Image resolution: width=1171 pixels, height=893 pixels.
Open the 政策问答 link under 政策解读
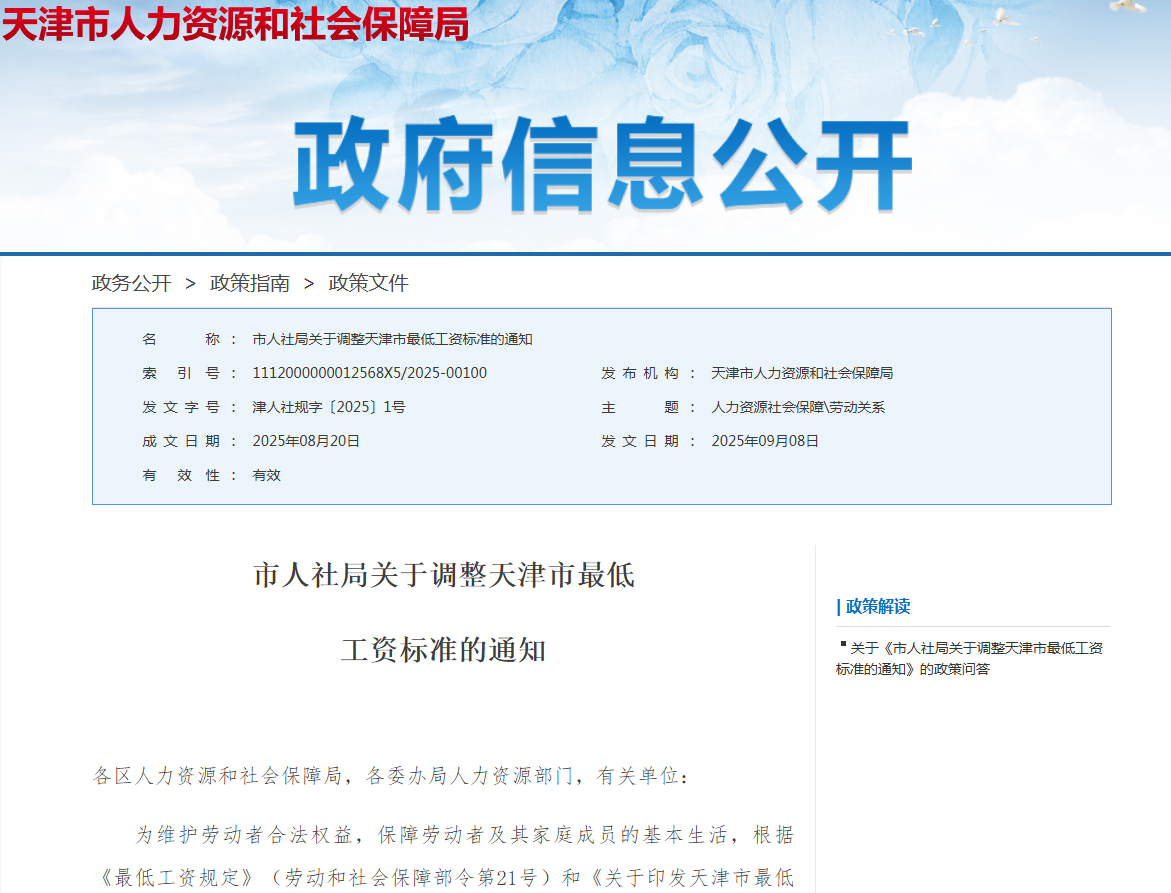coord(969,658)
